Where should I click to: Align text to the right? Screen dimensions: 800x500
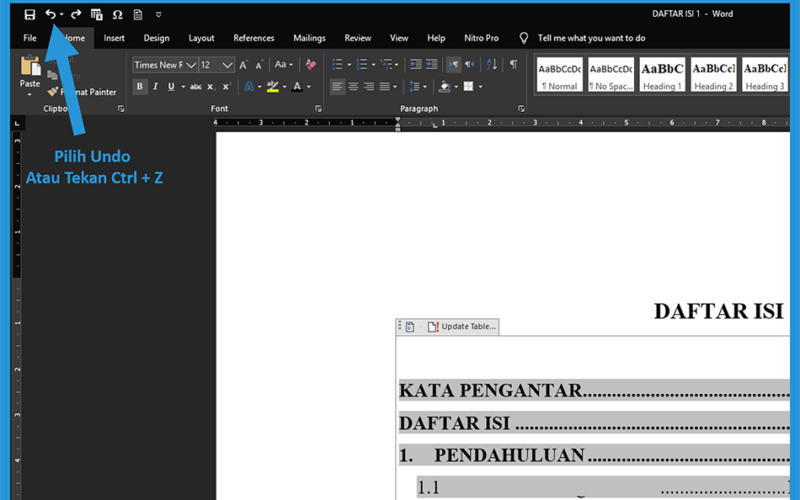pos(369,87)
